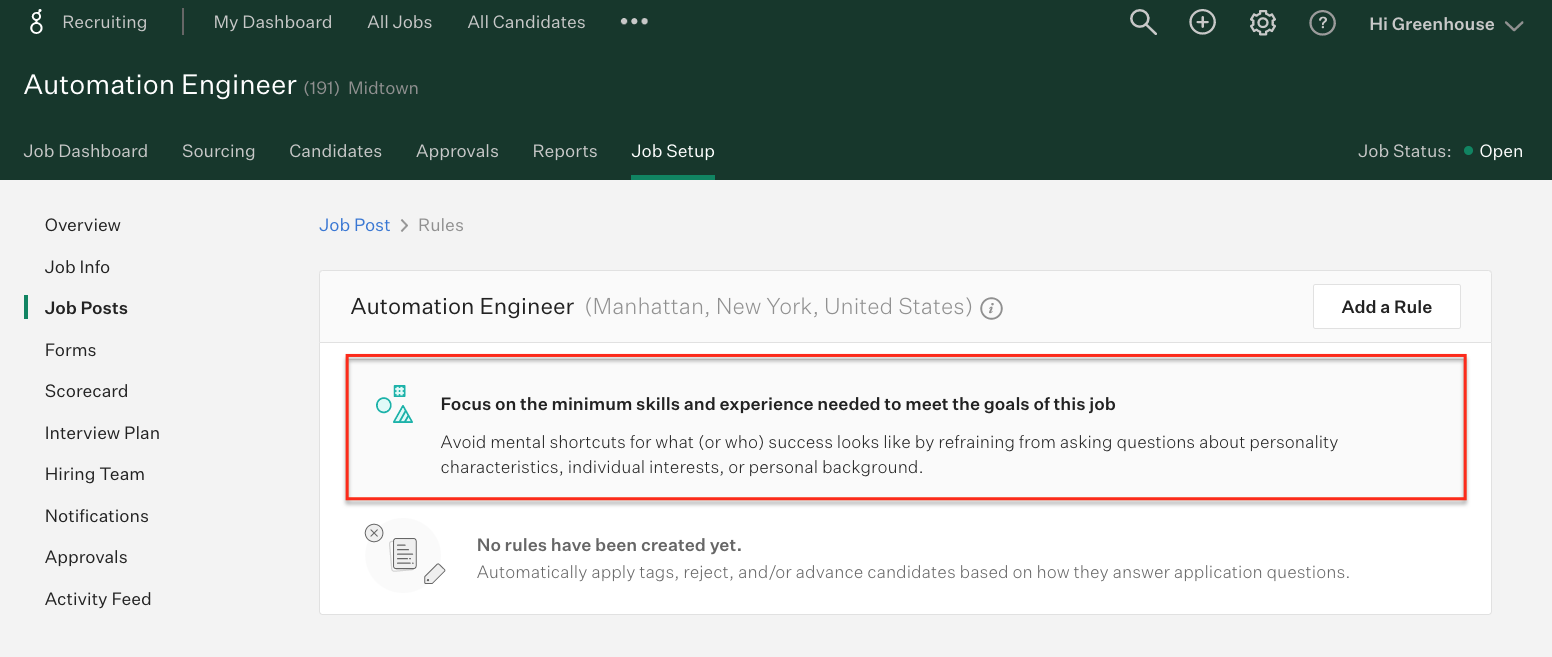Click the info icon beside job location
This screenshot has width=1552, height=657.
point(991,308)
